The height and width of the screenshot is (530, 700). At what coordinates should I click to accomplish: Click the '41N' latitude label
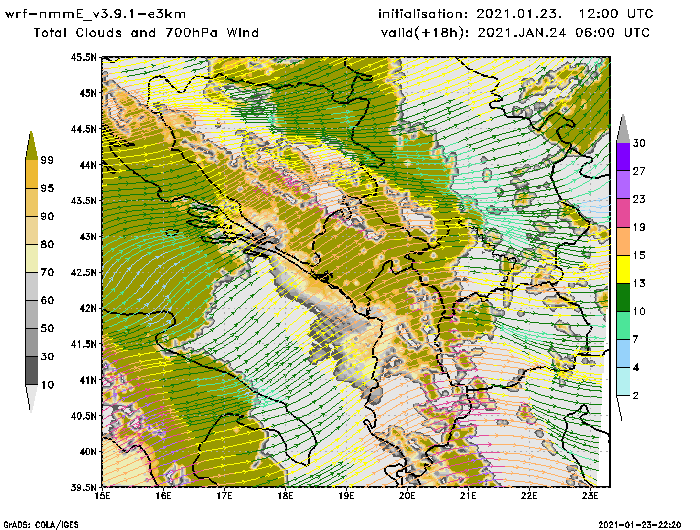click(x=88, y=380)
